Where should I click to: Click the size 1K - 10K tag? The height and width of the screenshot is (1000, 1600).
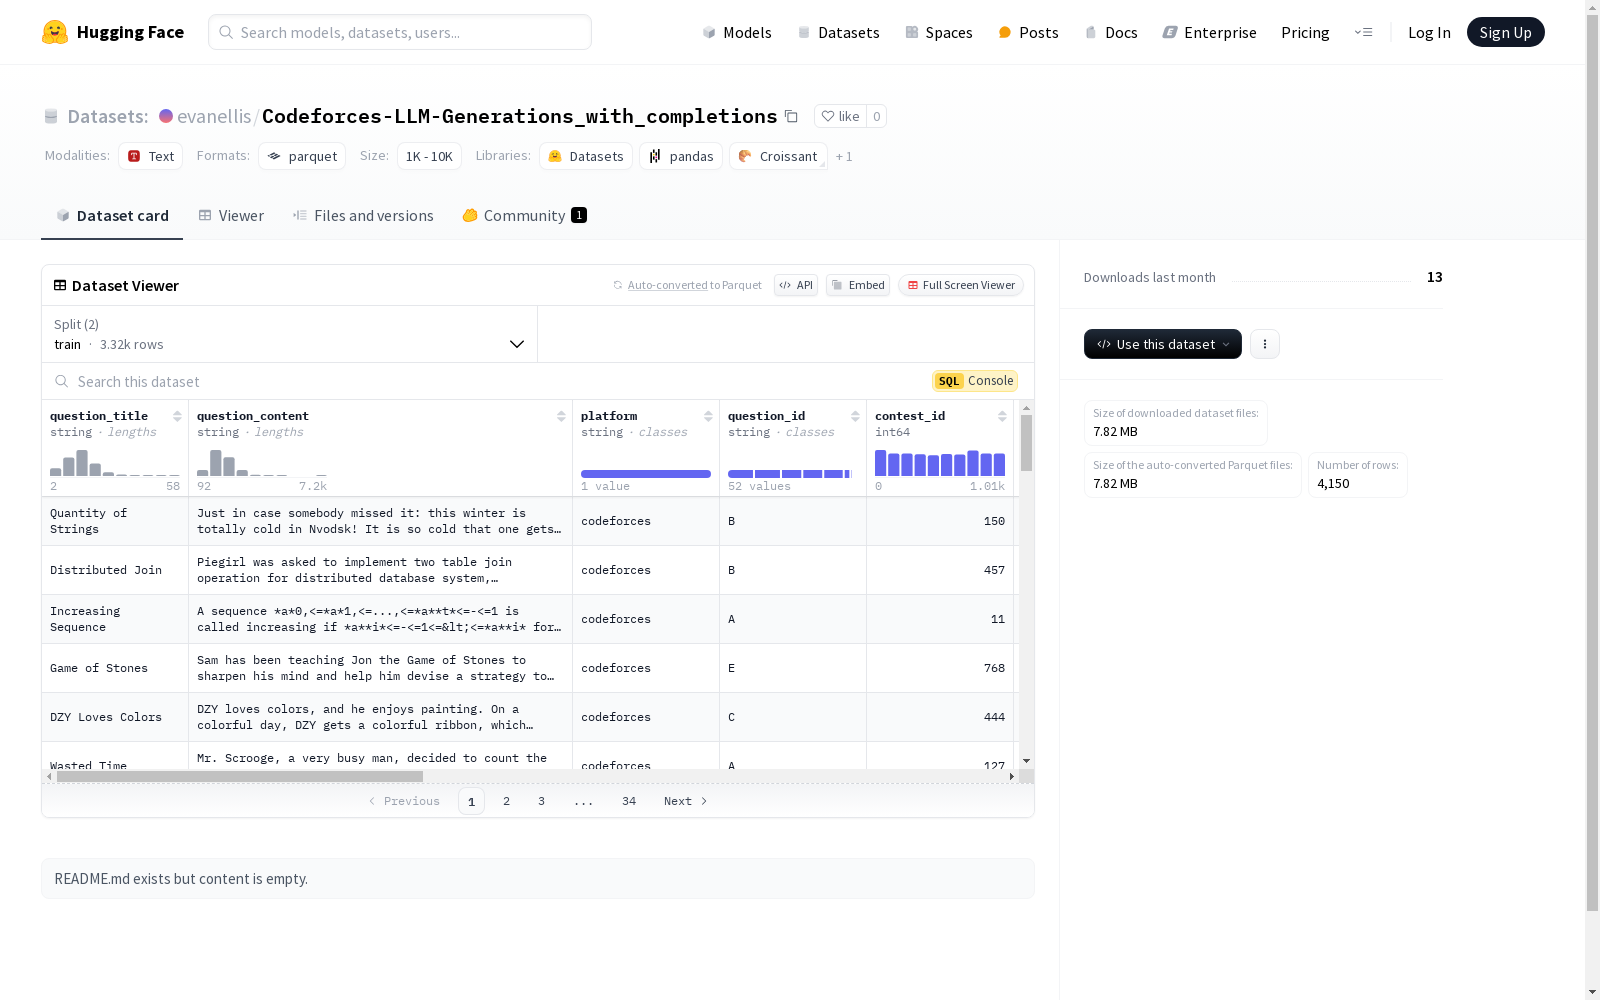pos(429,156)
